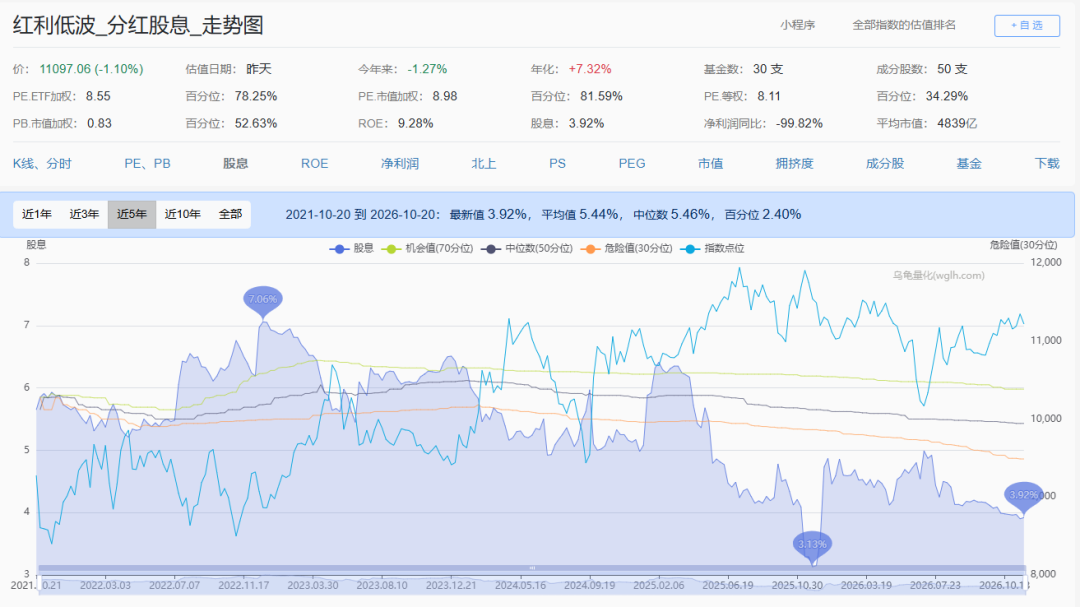Image resolution: width=1080 pixels, height=607 pixels.
Task: Open the PS tab
Action: [557, 164]
